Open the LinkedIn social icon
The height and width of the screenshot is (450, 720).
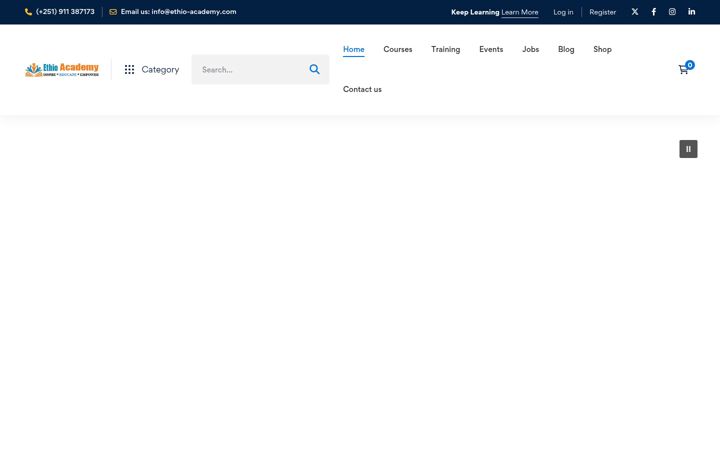[x=692, y=12]
